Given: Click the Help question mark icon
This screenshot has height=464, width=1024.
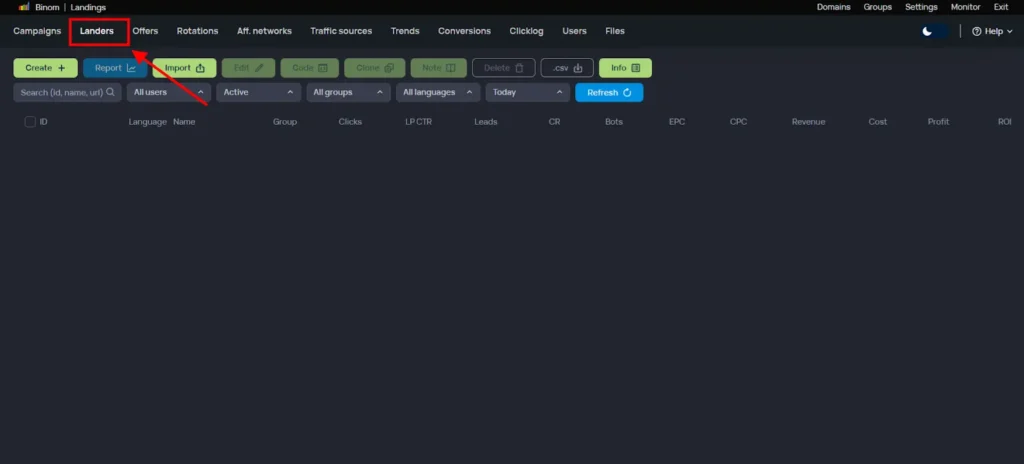Looking at the screenshot, I should point(977,31).
